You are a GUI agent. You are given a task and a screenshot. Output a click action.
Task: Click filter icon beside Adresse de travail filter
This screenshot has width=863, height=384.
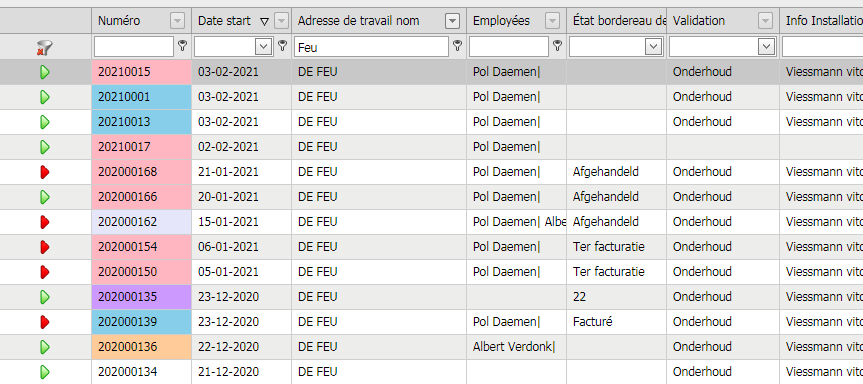coord(457,46)
